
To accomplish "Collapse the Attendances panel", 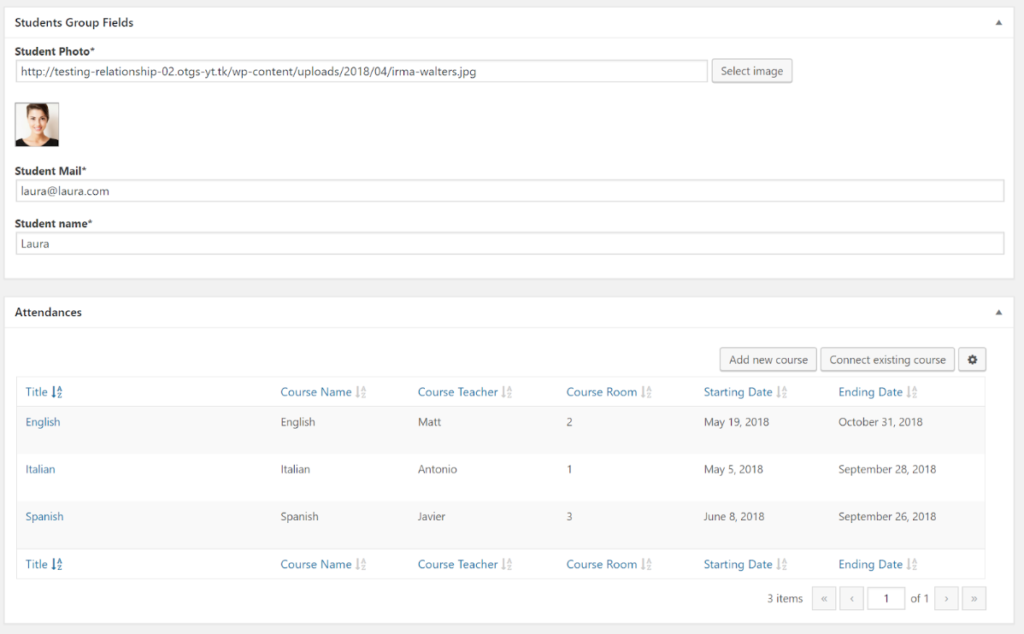I will (x=997, y=312).
